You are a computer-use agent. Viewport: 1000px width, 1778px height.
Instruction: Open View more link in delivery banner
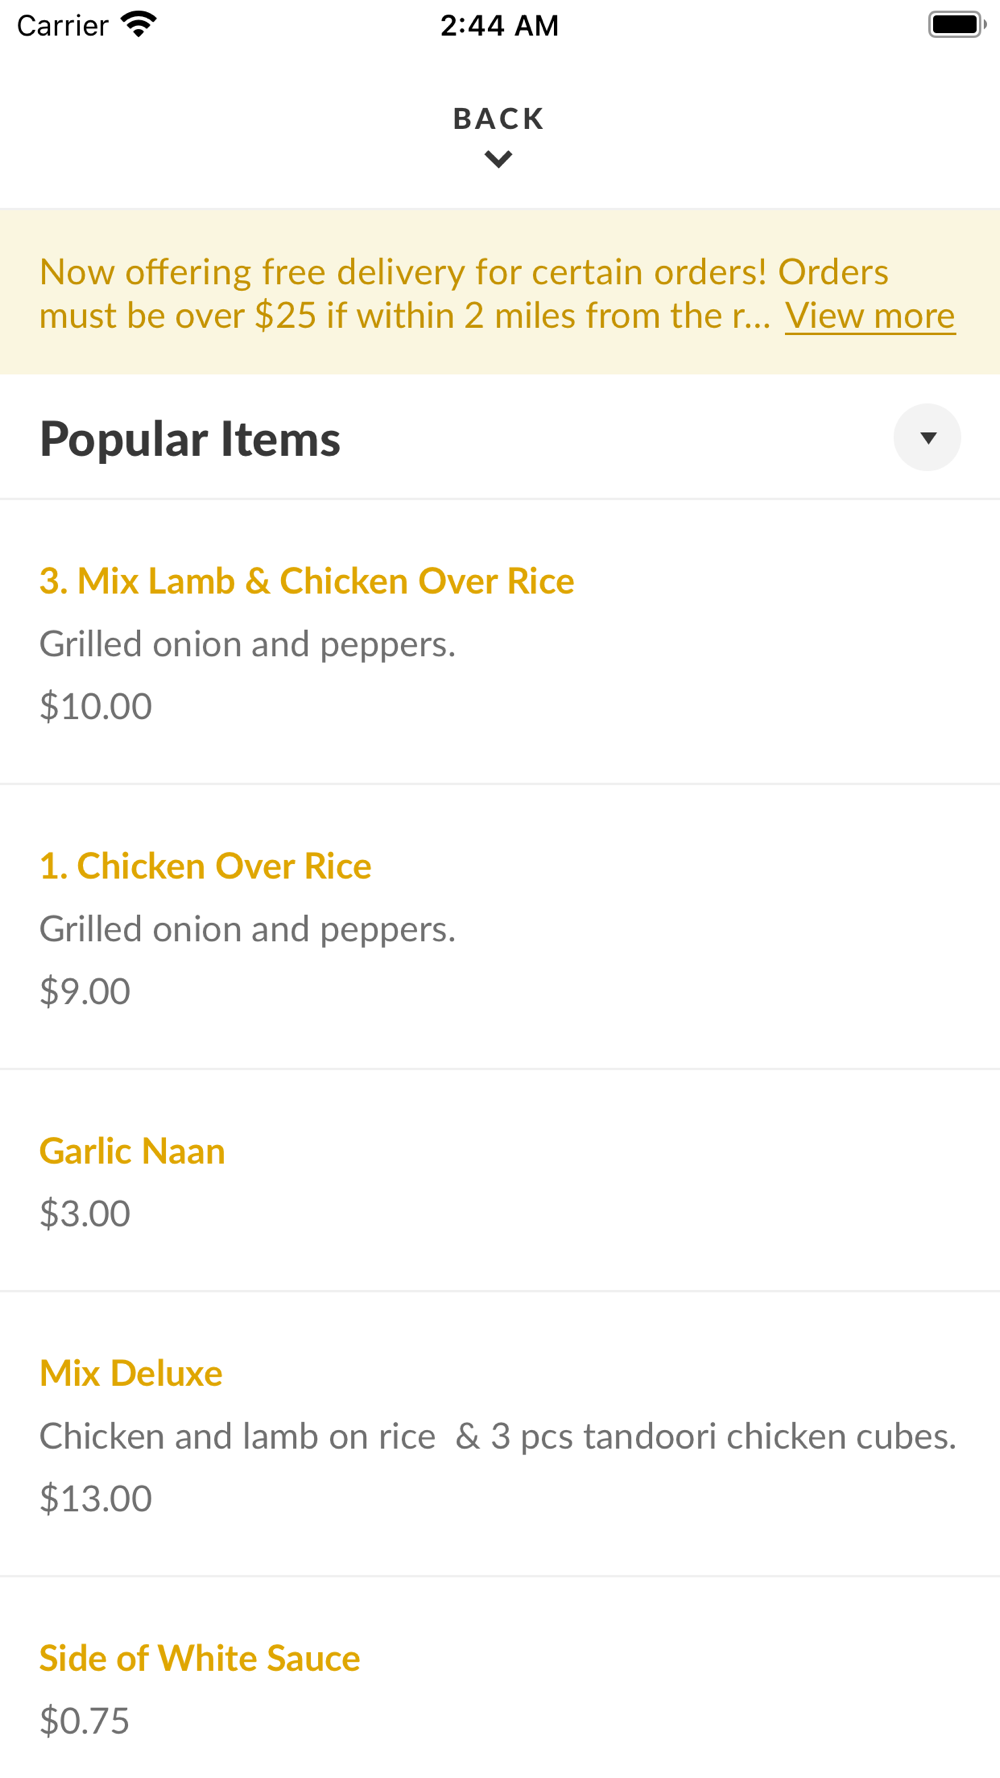click(x=869, y=316)
